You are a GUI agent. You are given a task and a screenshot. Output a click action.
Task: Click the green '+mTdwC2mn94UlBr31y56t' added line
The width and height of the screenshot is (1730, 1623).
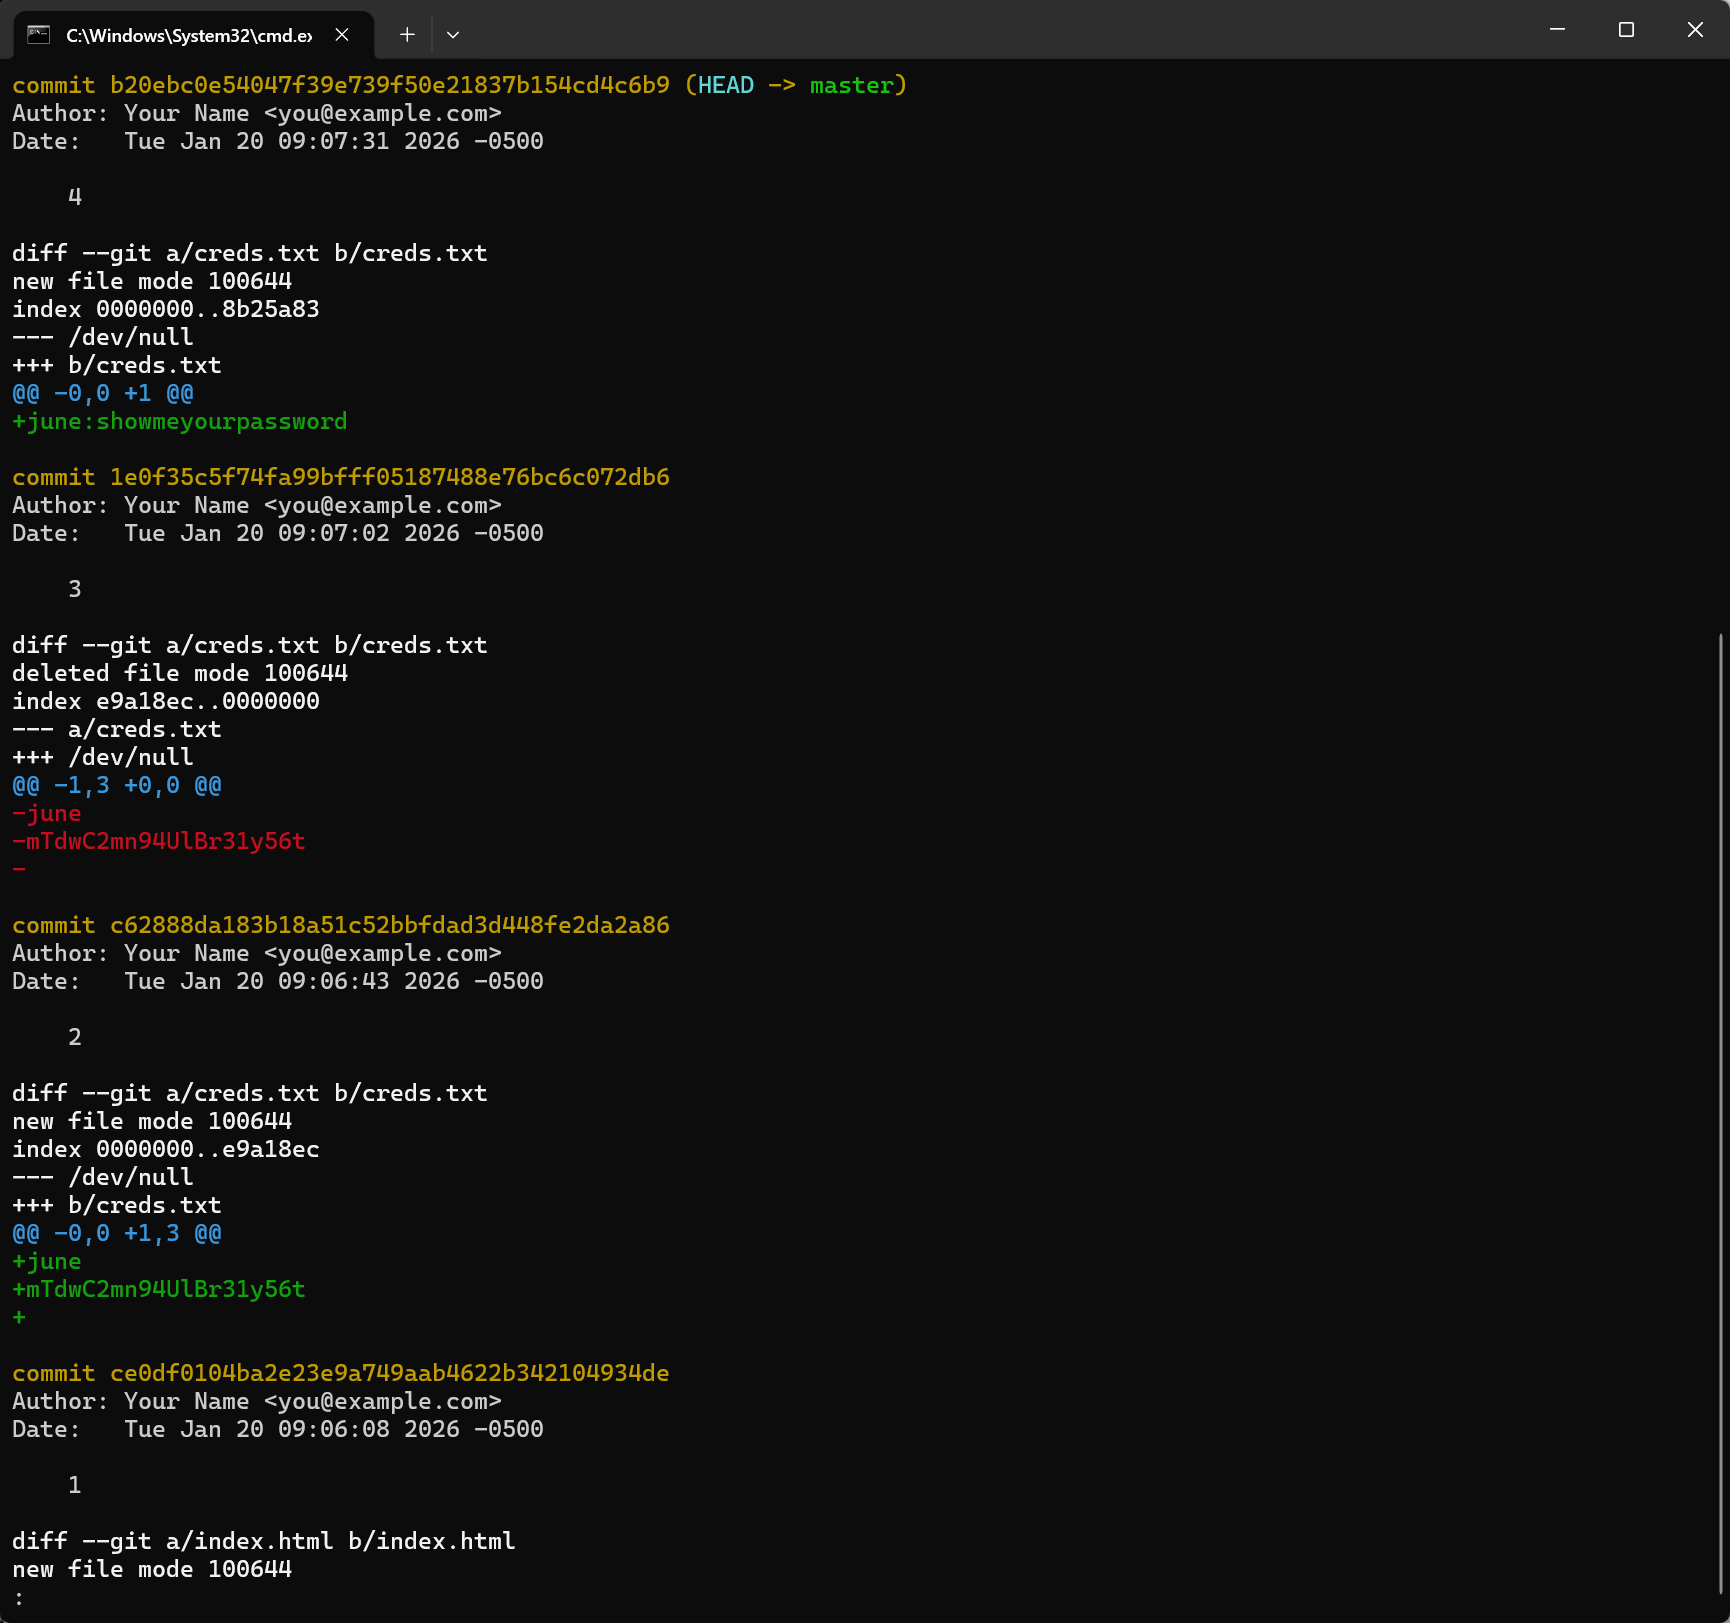[x=159, y=1290]
